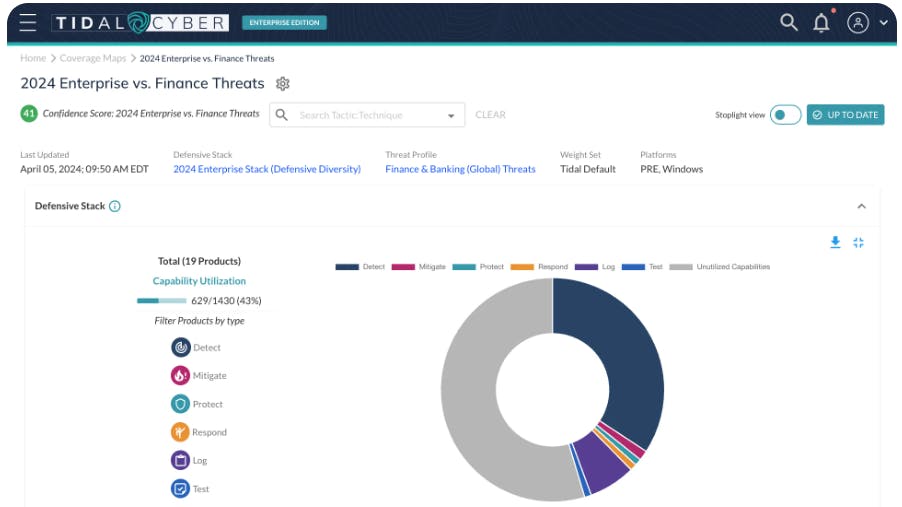The width and height of the screenshot is (902, 507).
Task: Expand the user account menu
Action: [866, 23]
